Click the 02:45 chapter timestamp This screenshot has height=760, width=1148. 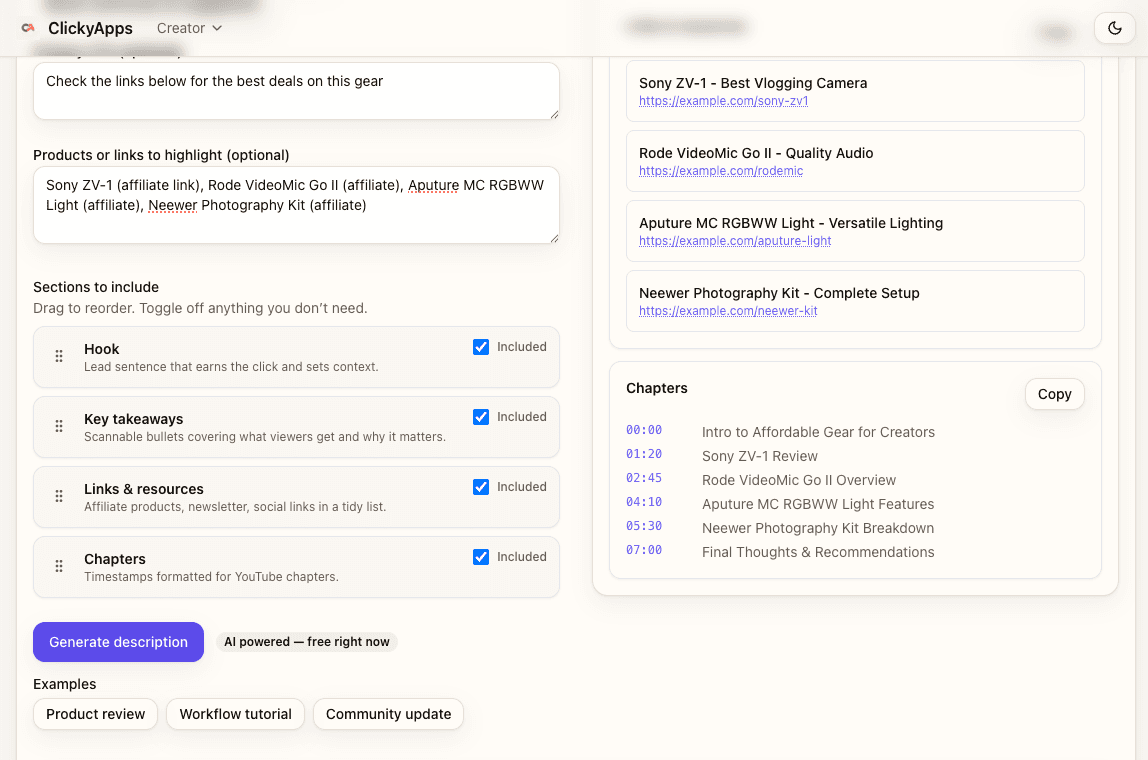[644, 479]
